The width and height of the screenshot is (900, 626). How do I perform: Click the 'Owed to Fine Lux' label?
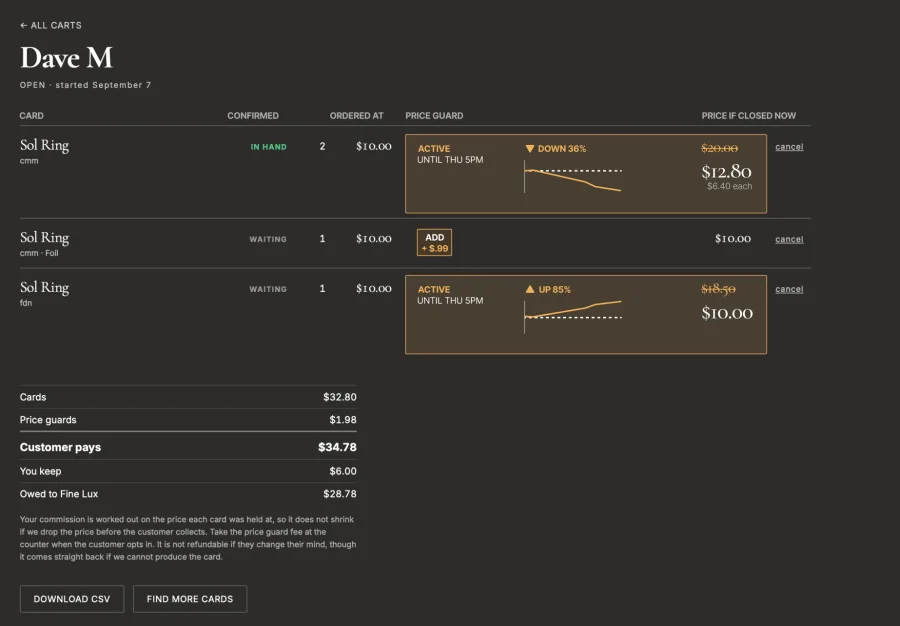pos(59,494)
